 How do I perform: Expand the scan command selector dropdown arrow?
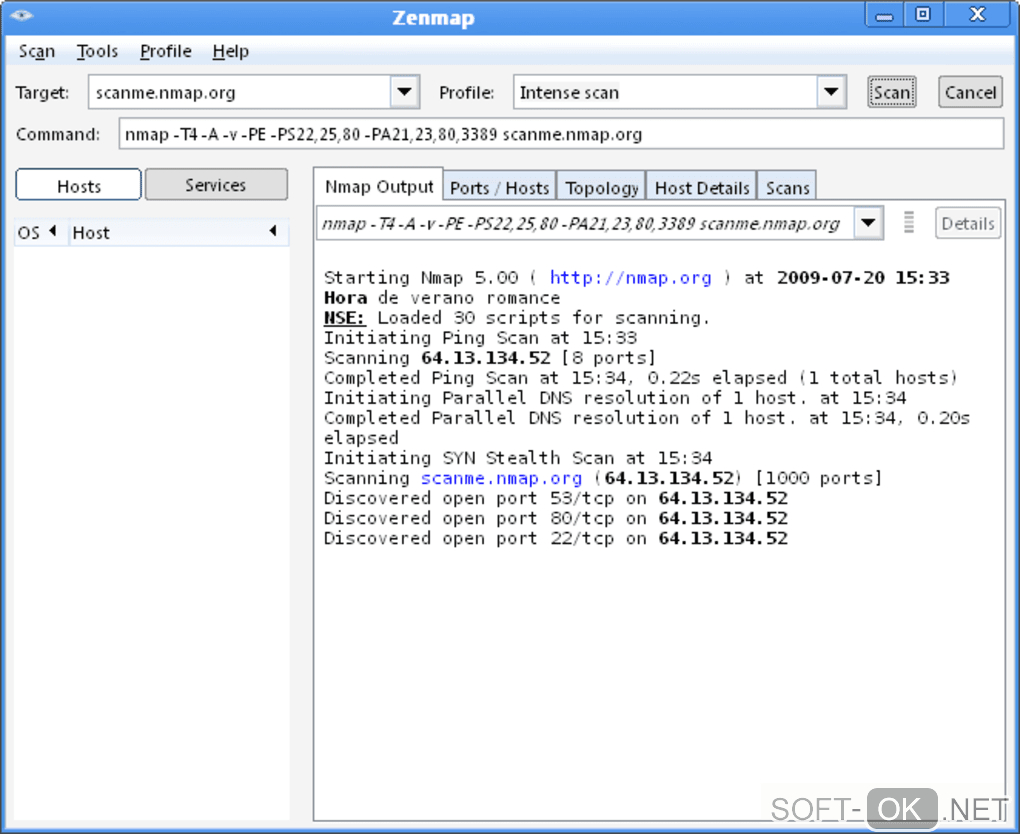[868, 223]
